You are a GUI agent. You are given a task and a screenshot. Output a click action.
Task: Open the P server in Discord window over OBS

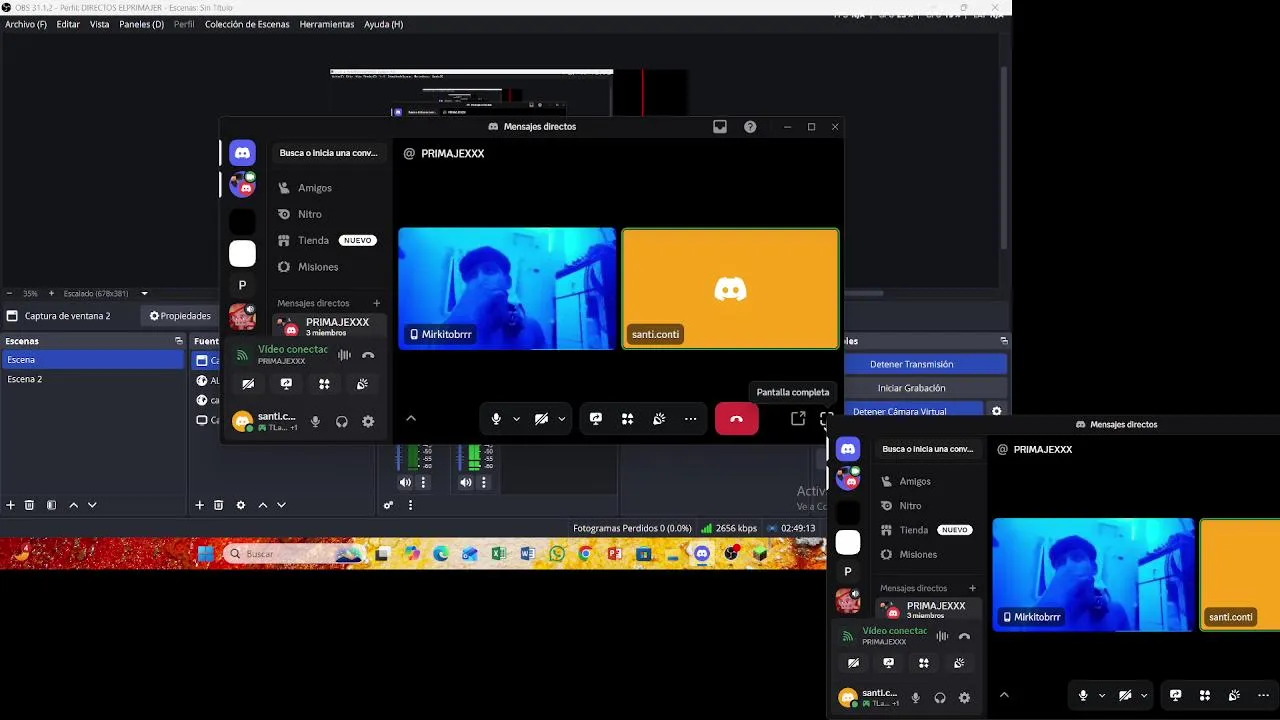click(242, 285)
